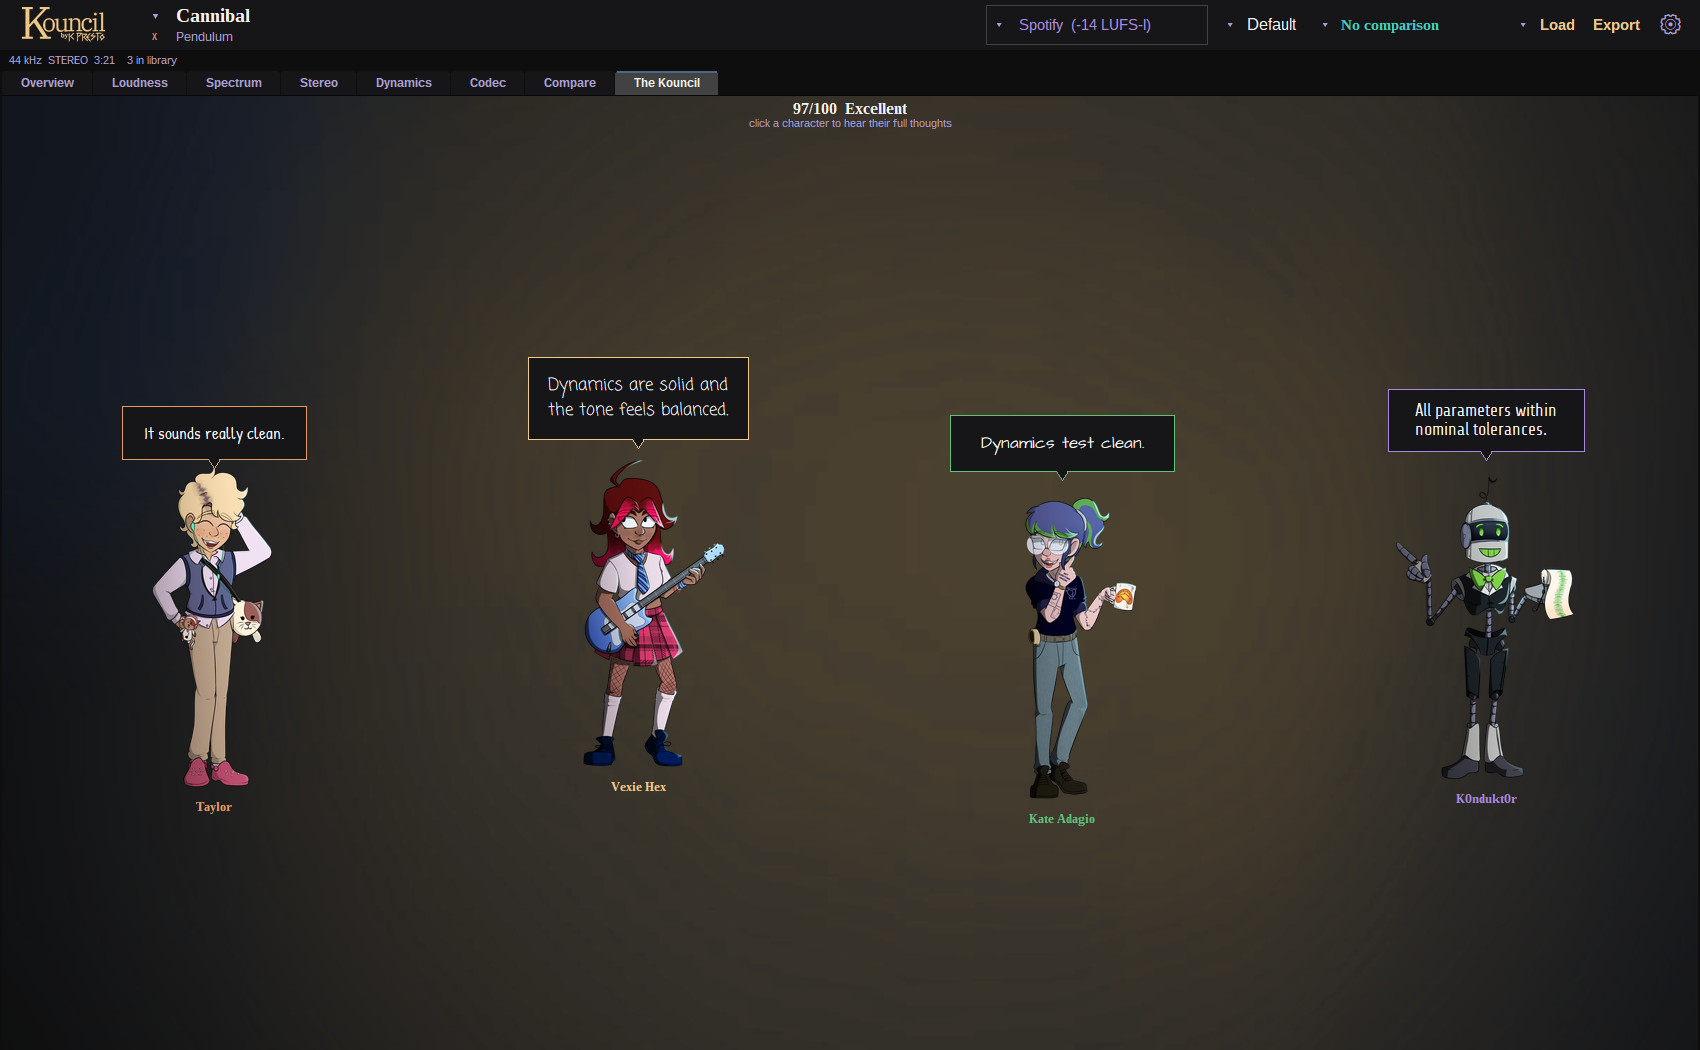1700x1050 pixels.
Task: Go to the Codec tab
Action: pos(488,83)
